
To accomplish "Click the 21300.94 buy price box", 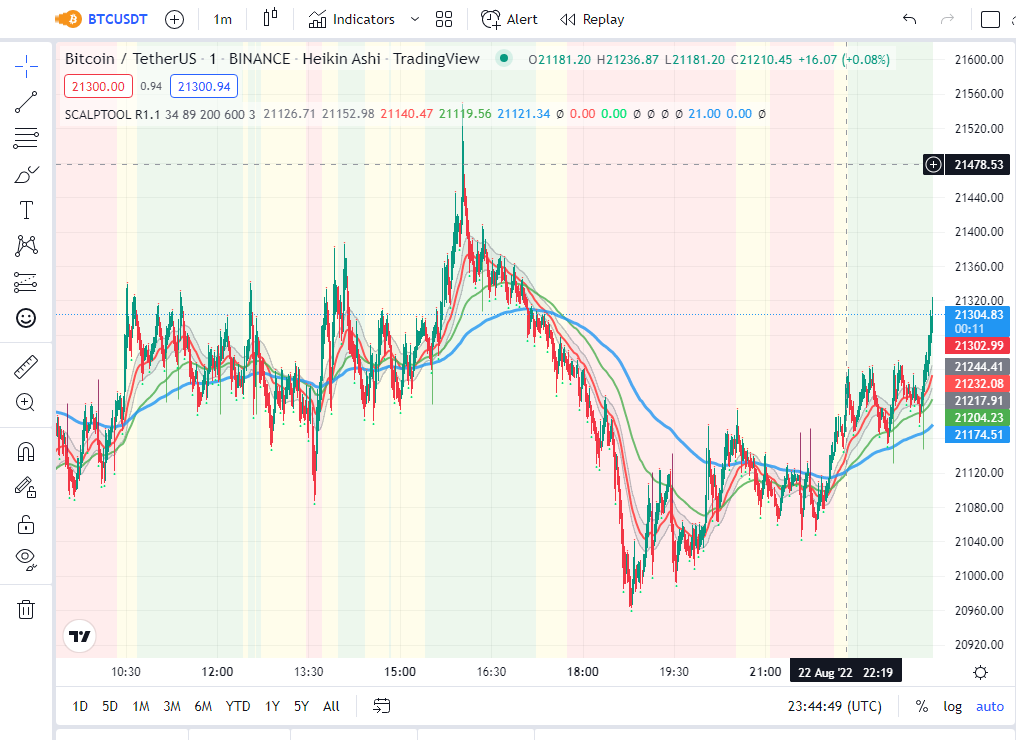I will (203, 86).
